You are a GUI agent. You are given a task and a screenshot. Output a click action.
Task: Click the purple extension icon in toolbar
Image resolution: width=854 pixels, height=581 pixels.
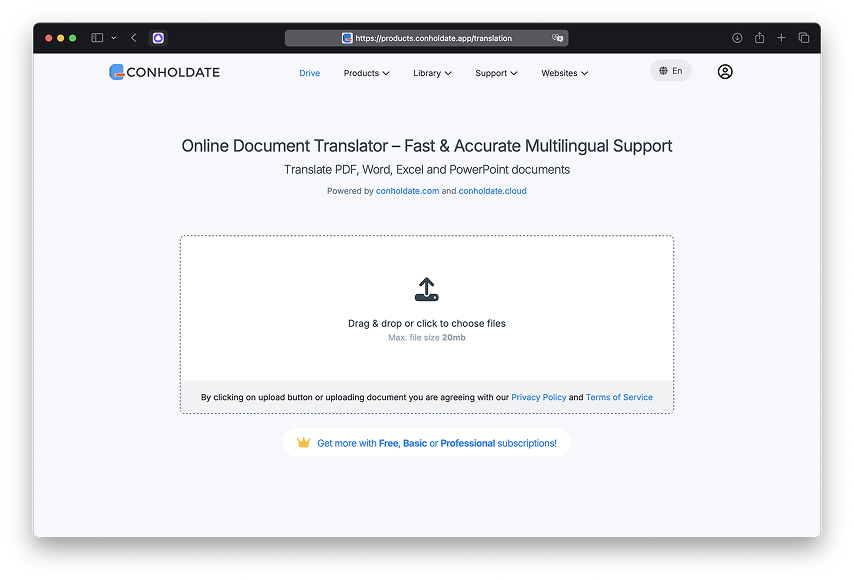click(x=158, y=38)
